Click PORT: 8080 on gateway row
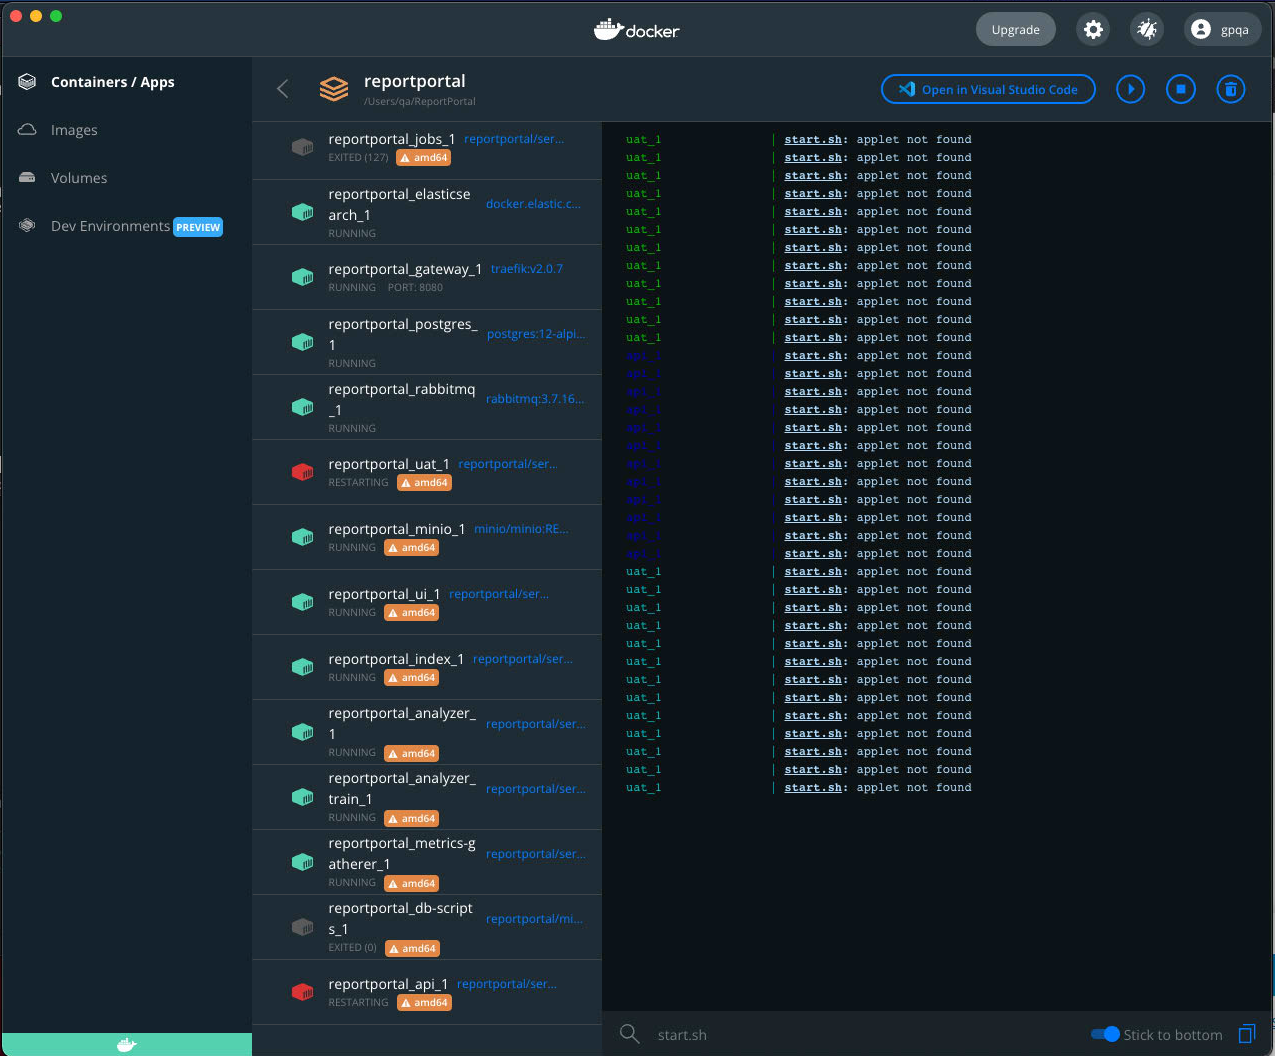This screenshot has height=1056, width=1275. (x=415, y=288)
